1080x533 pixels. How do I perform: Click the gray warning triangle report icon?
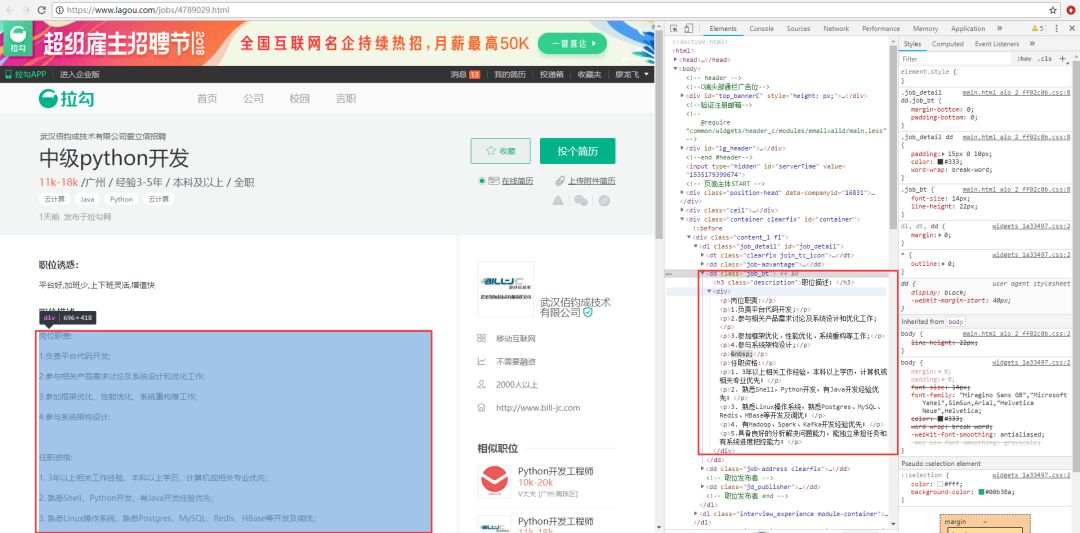[x=558, y=200]
